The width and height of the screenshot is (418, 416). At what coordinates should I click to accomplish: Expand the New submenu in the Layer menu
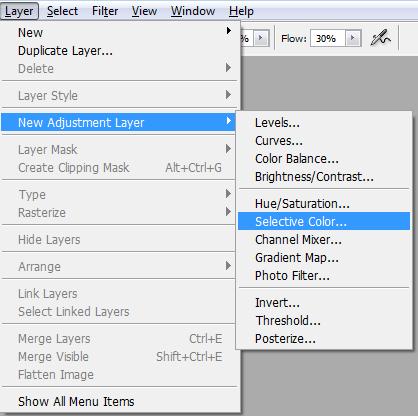tap(120, 32)
